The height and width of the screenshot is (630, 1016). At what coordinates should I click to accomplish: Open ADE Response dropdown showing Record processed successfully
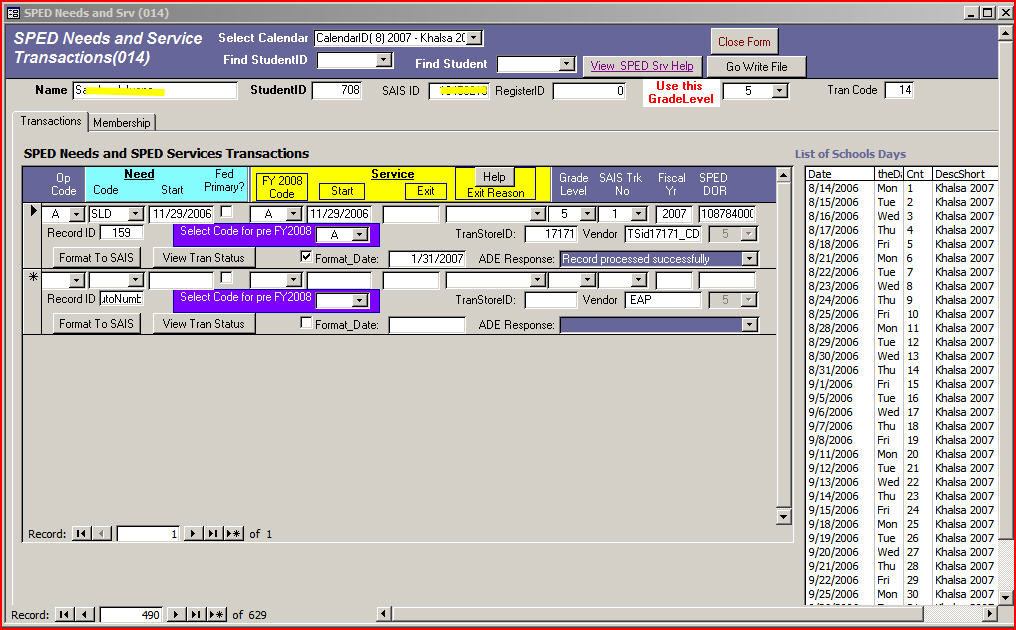pos(749,259)
